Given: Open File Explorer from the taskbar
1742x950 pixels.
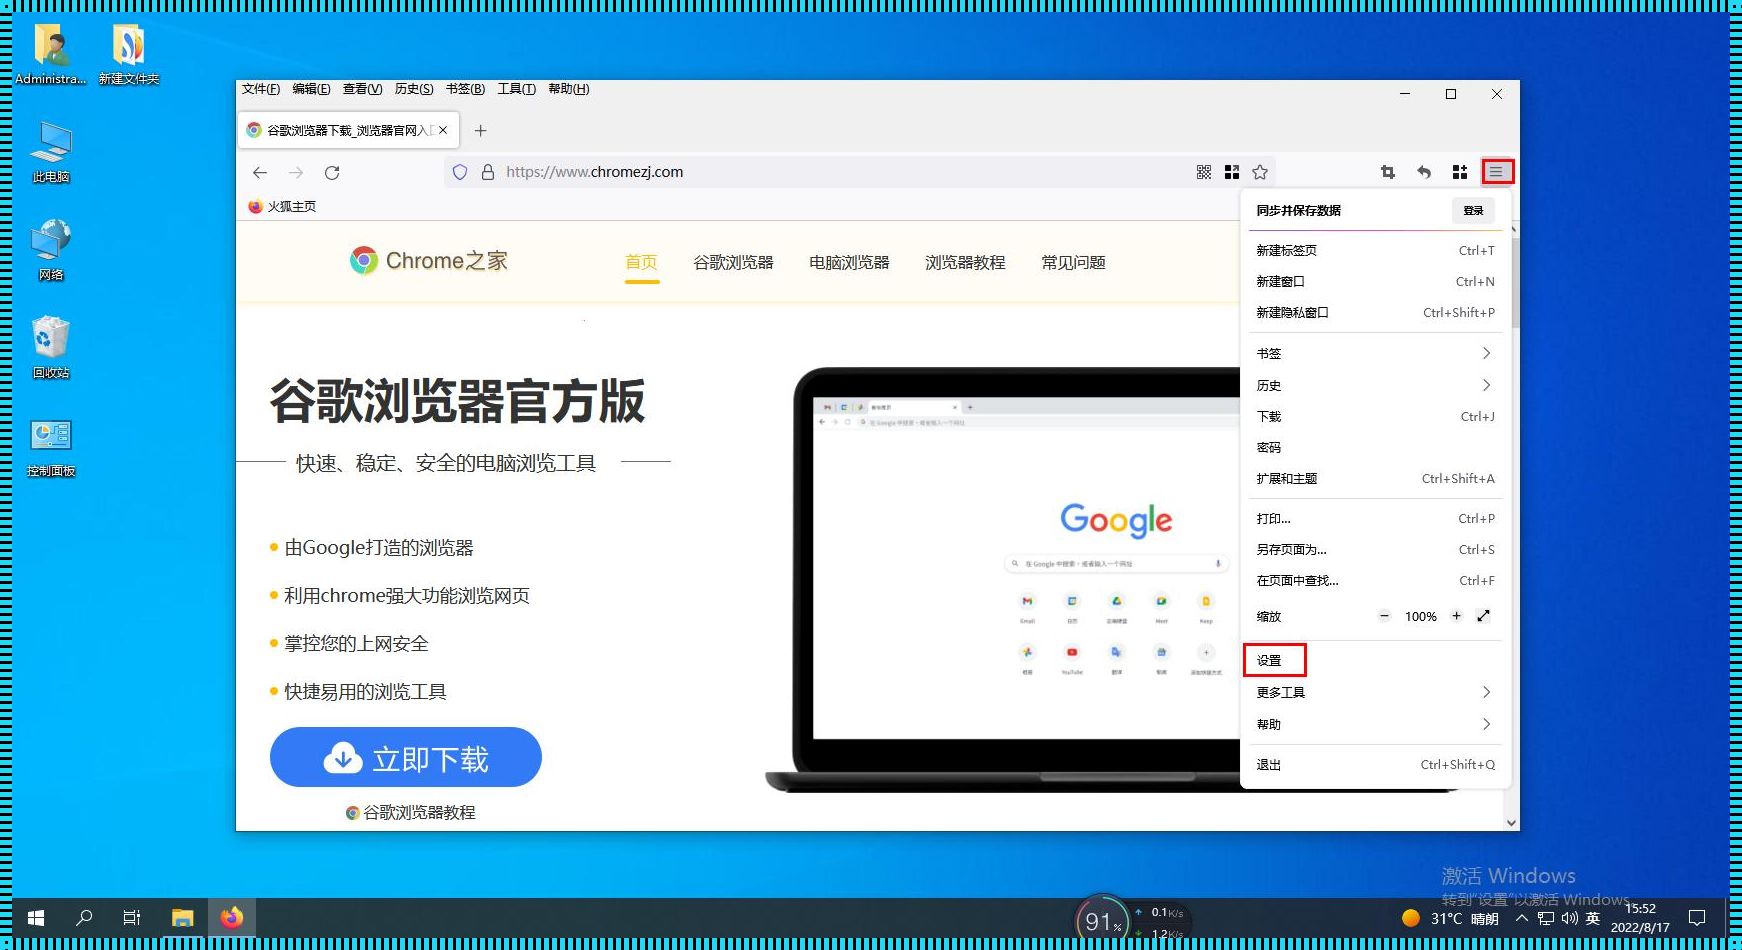Looking at the screenshot, I should coord(182,917).
